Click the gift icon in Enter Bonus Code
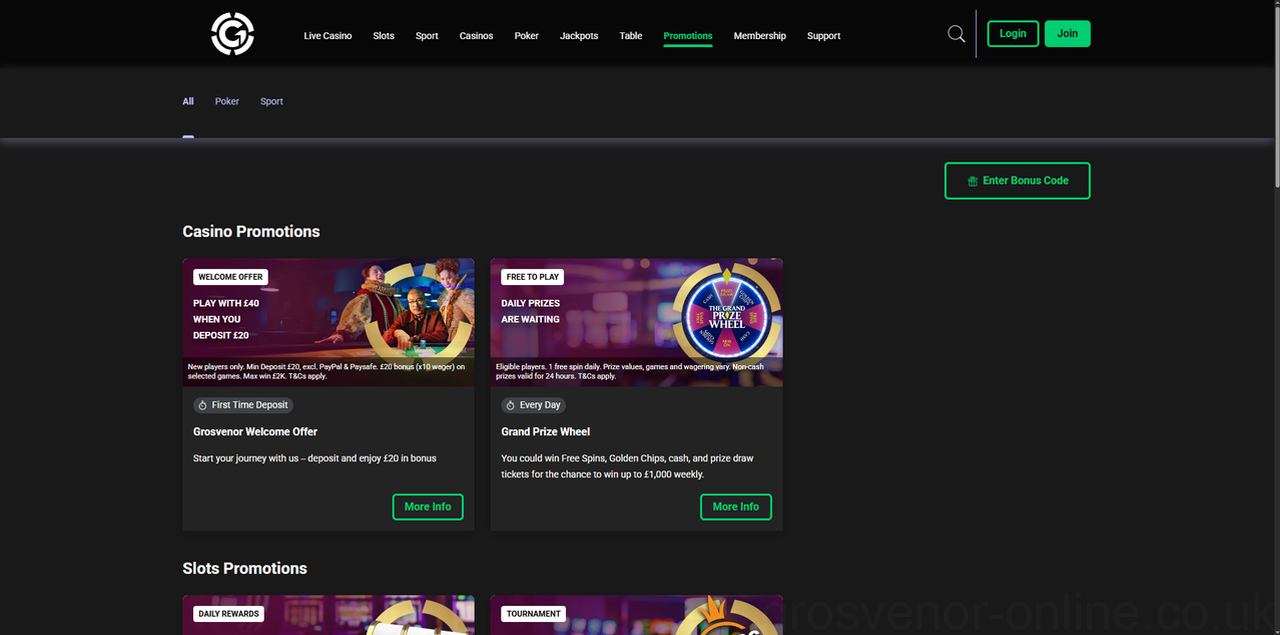 [x=972, y=181]
